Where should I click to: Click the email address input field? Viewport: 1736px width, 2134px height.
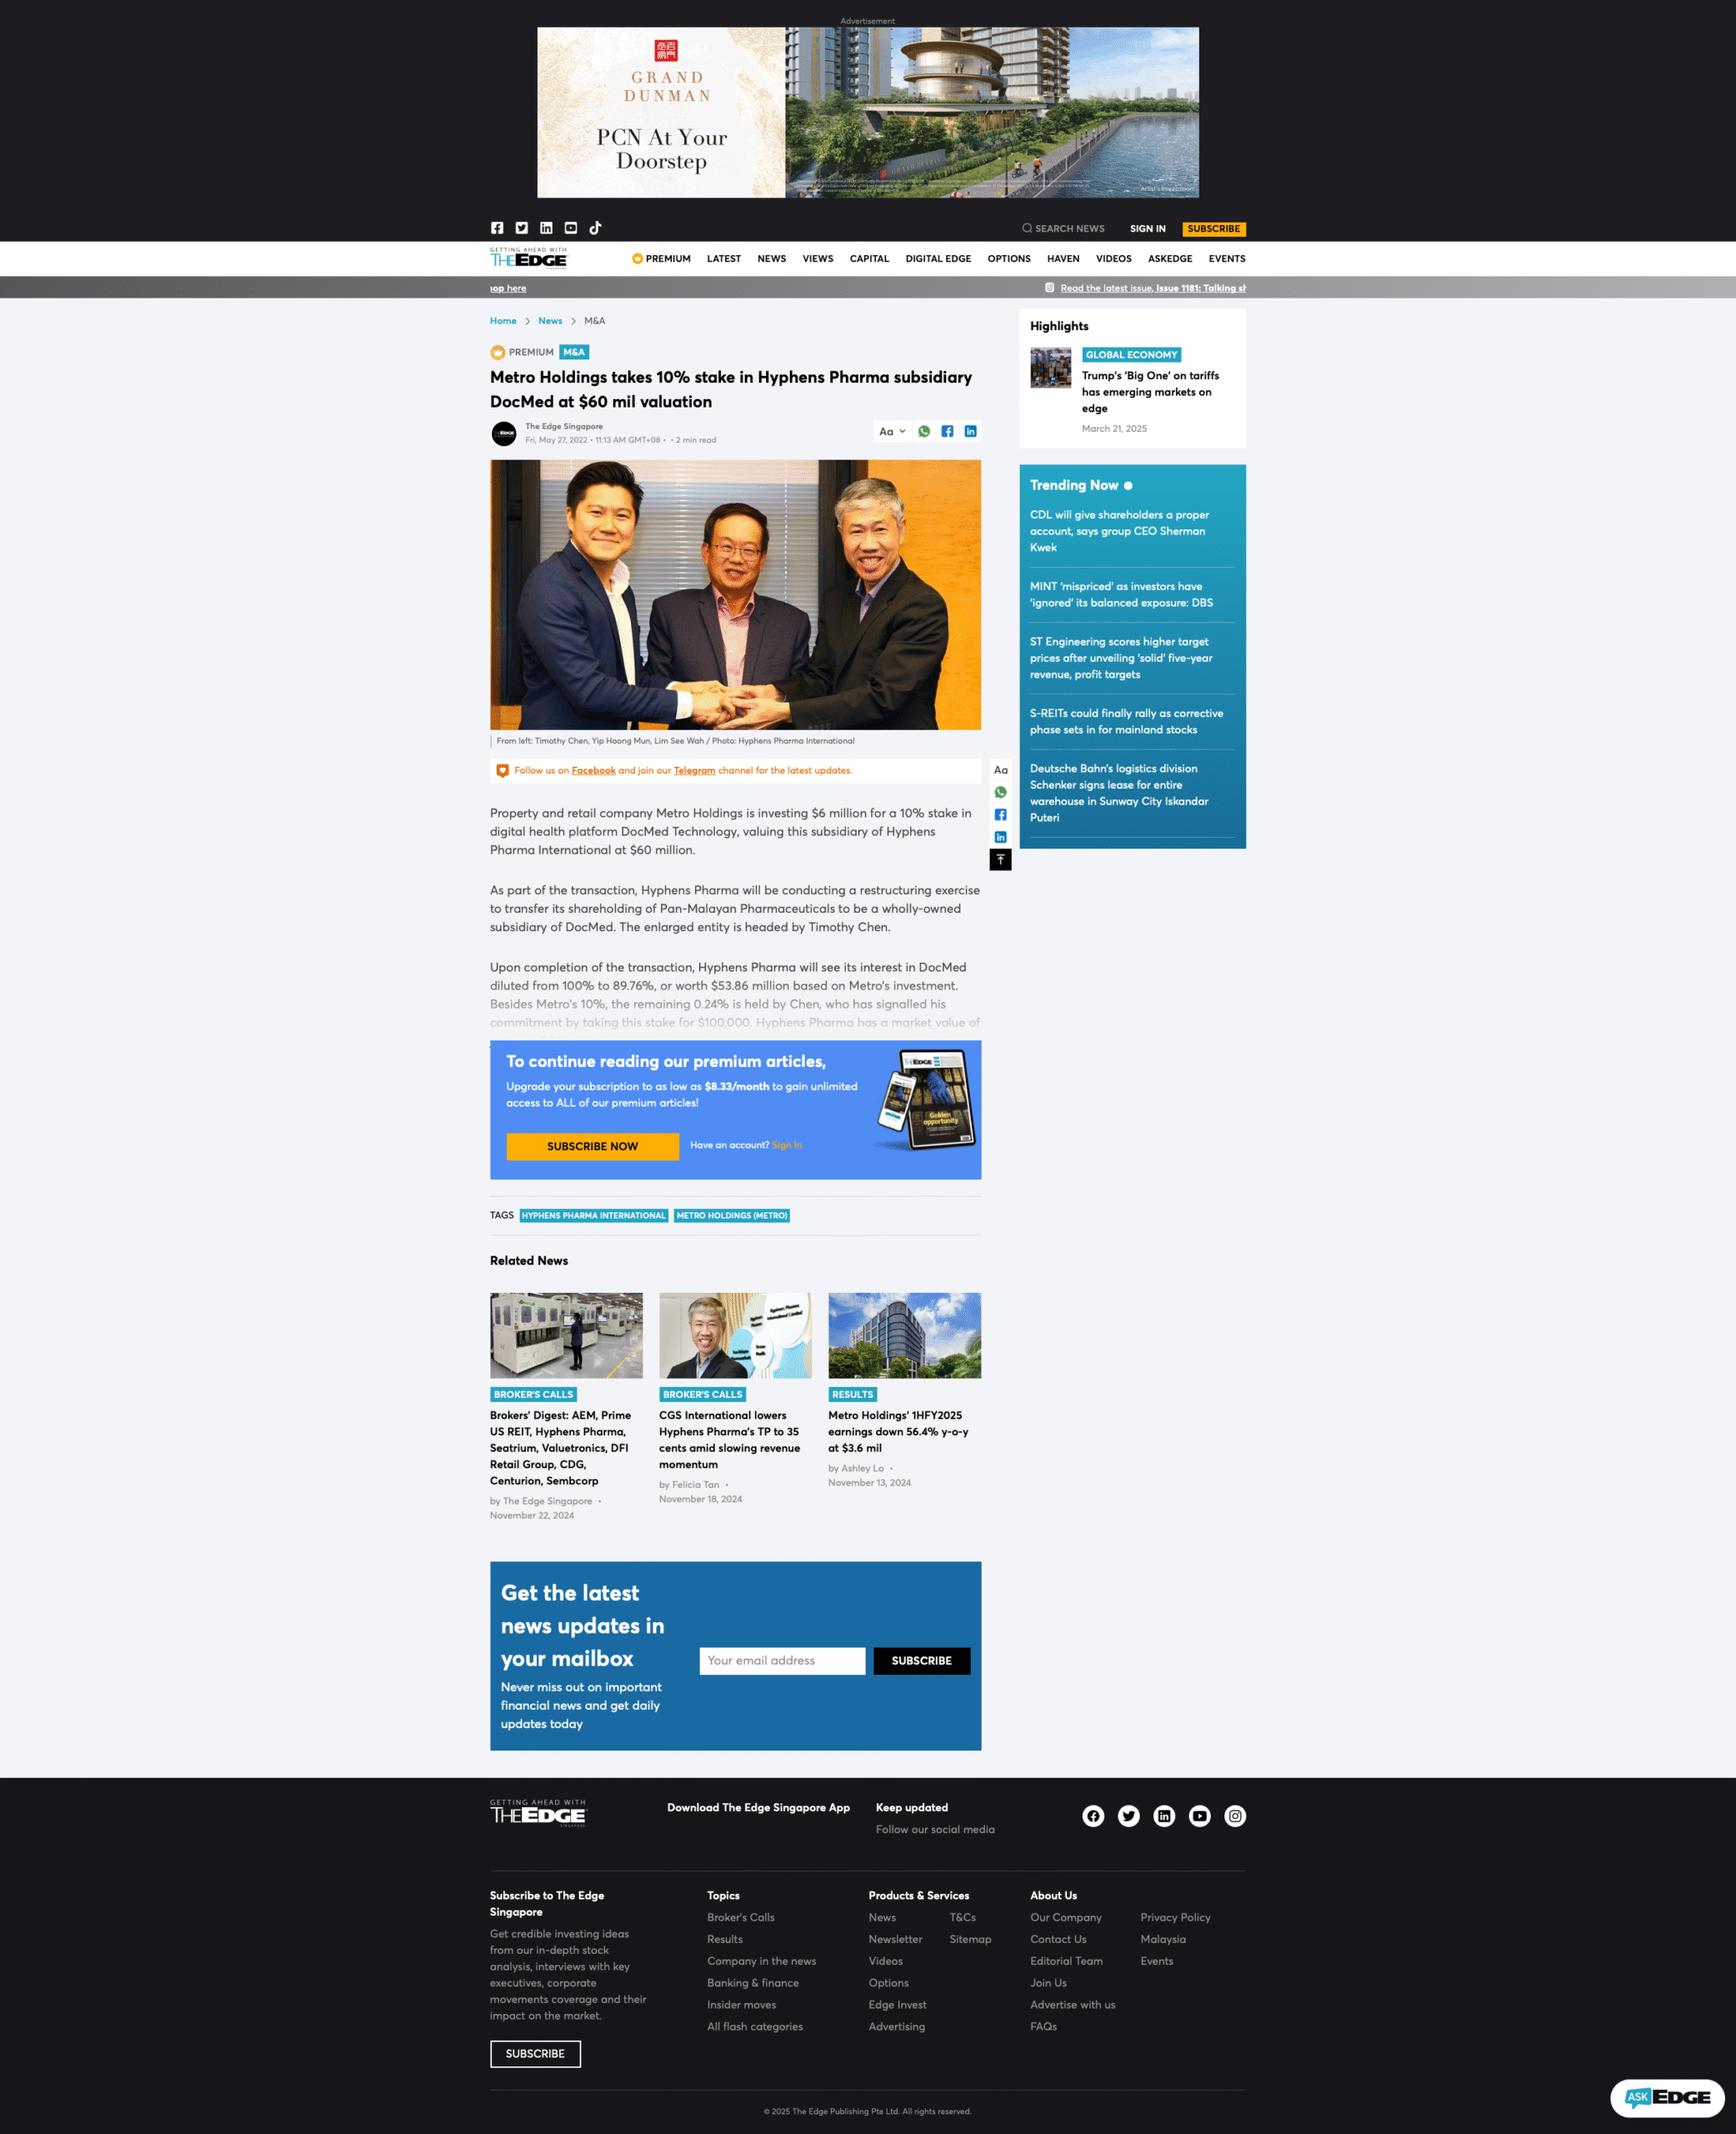(x=782, y=1661)
